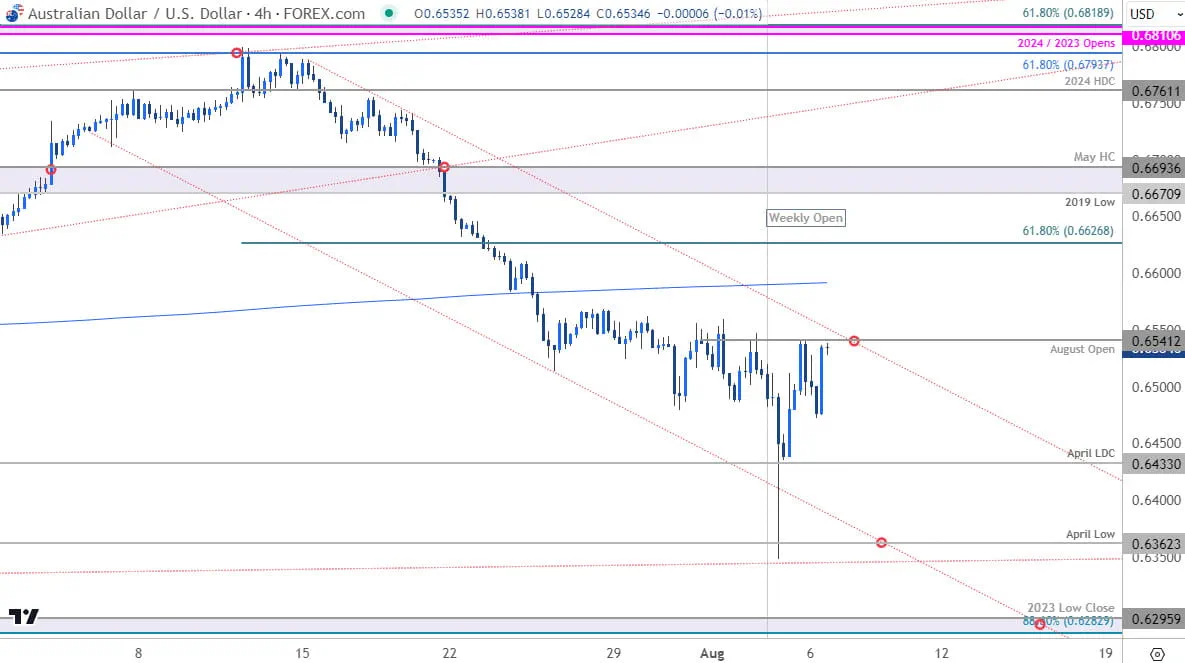Click the open value O0.65352 in header
The width and height of the screenshot is (1185, 663).
tap(442, 14)
